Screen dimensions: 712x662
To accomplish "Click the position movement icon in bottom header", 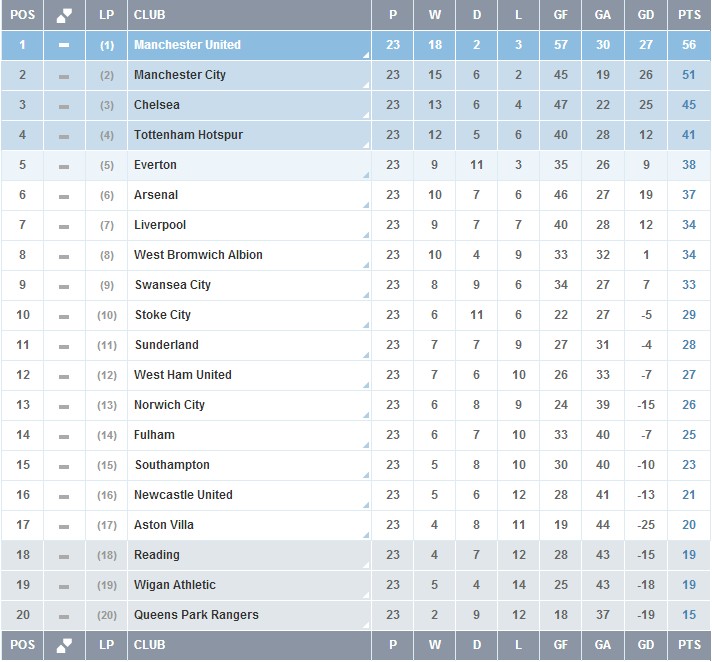I will coord(64,645).
